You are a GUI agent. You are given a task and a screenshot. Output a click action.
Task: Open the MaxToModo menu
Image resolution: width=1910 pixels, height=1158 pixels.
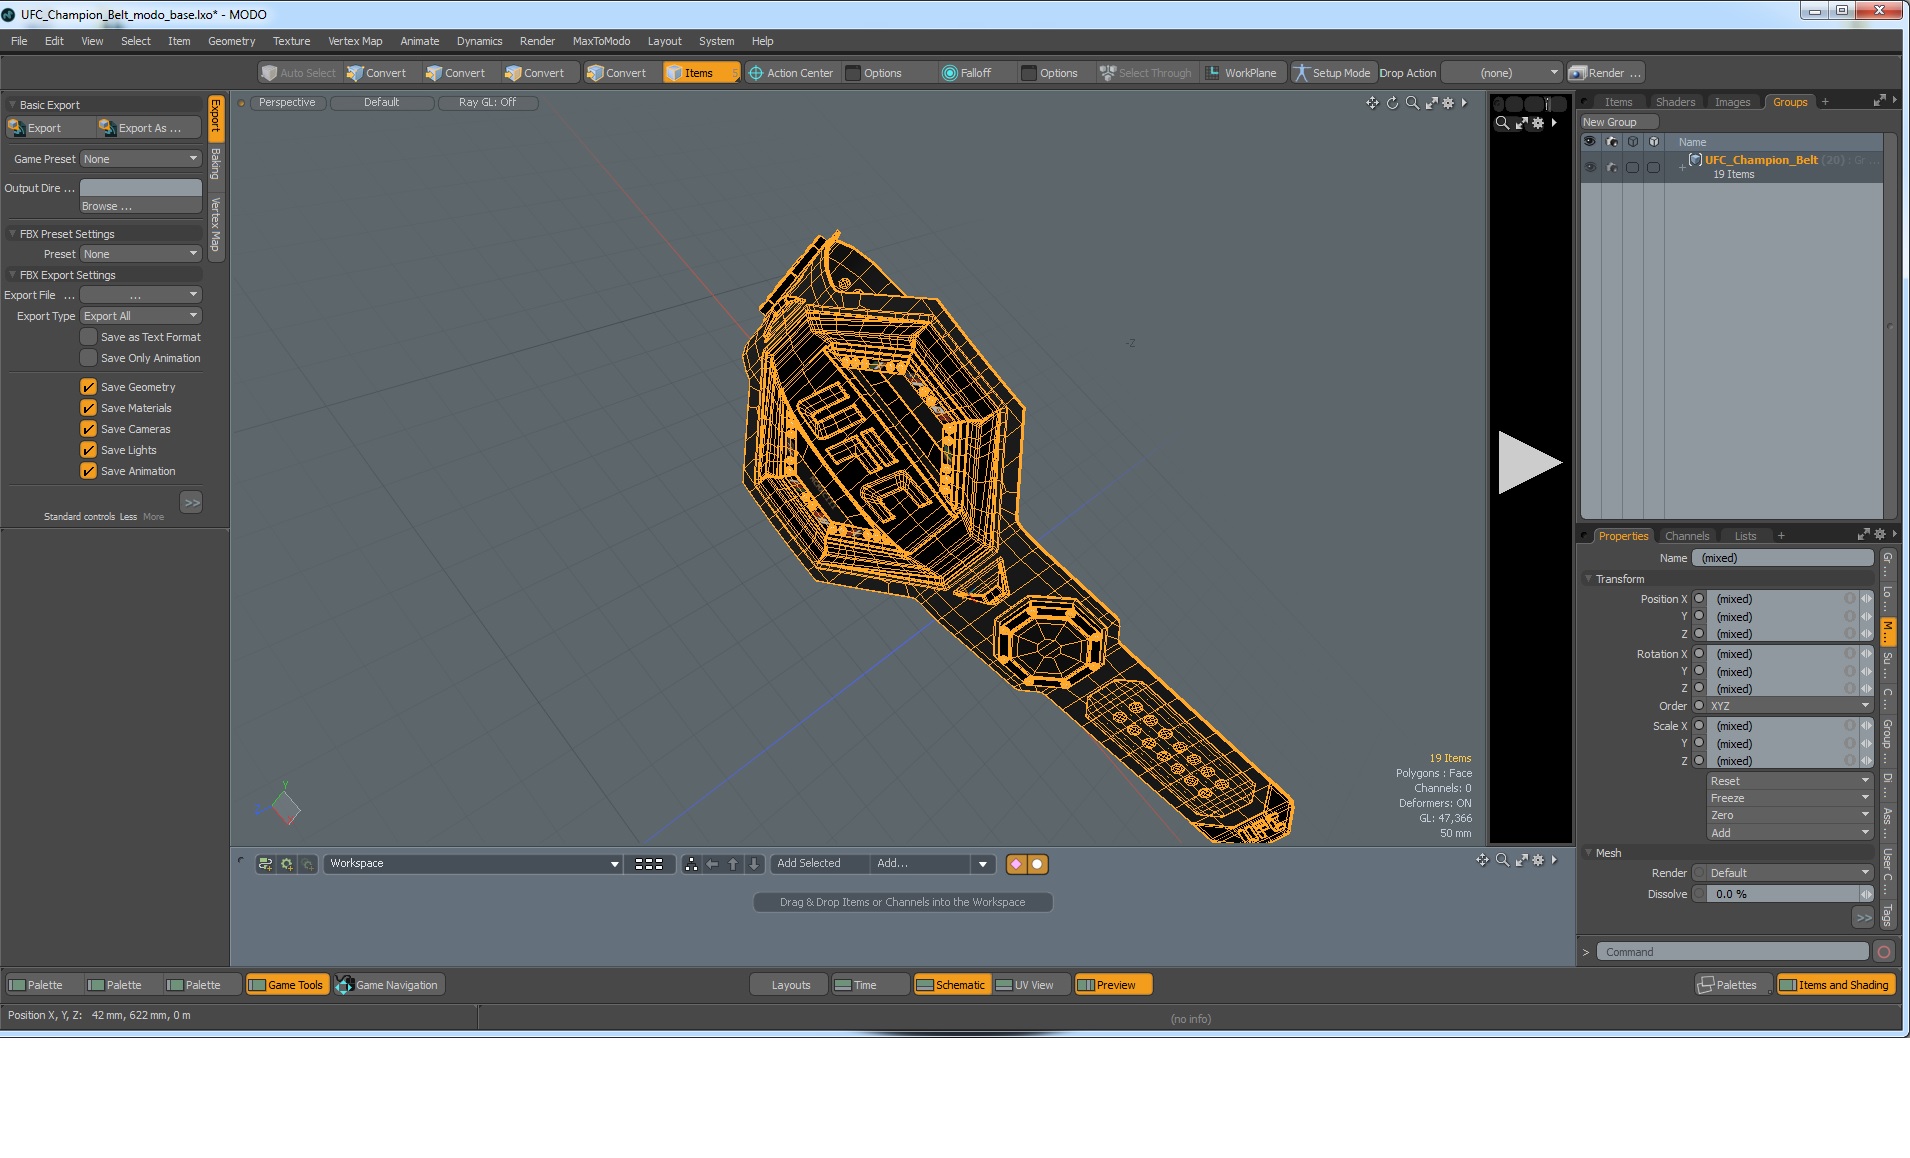pyautogui.click(x=601, y=41)
